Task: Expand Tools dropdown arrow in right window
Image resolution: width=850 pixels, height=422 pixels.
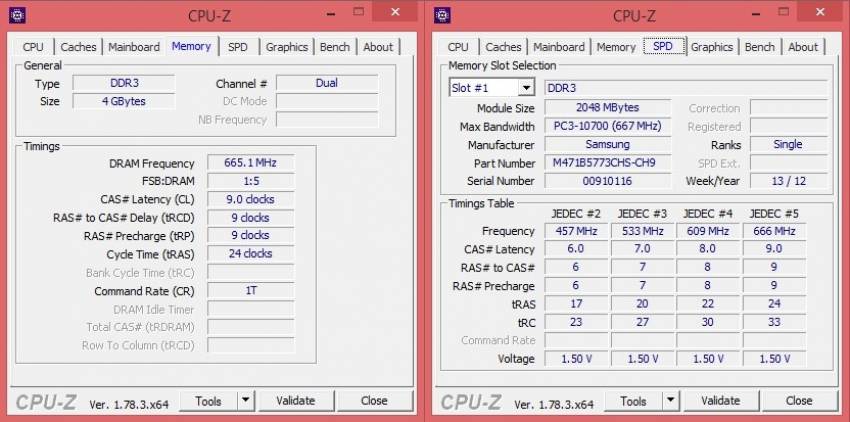Action: coord(671,401)
